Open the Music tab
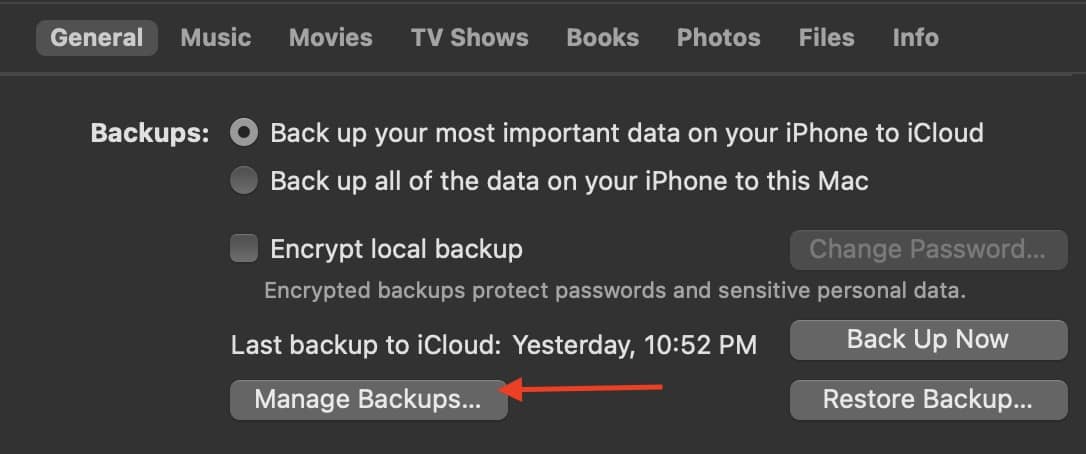The width and height of the screenshot is (1086, 454). 215,38
